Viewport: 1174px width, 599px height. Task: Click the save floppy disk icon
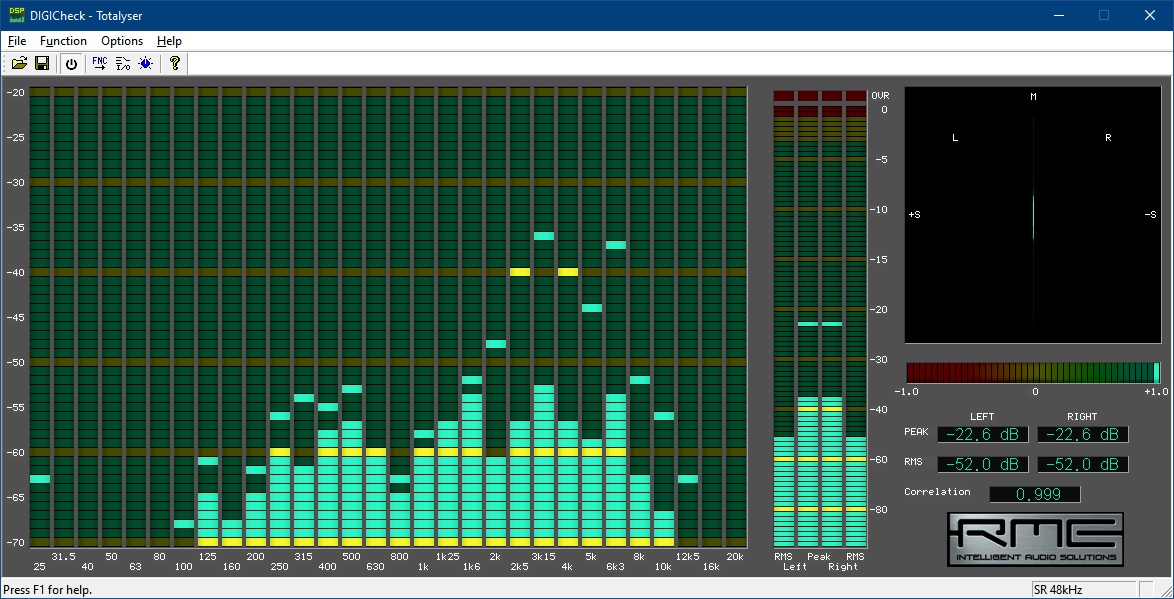click(x=42, y=63)
